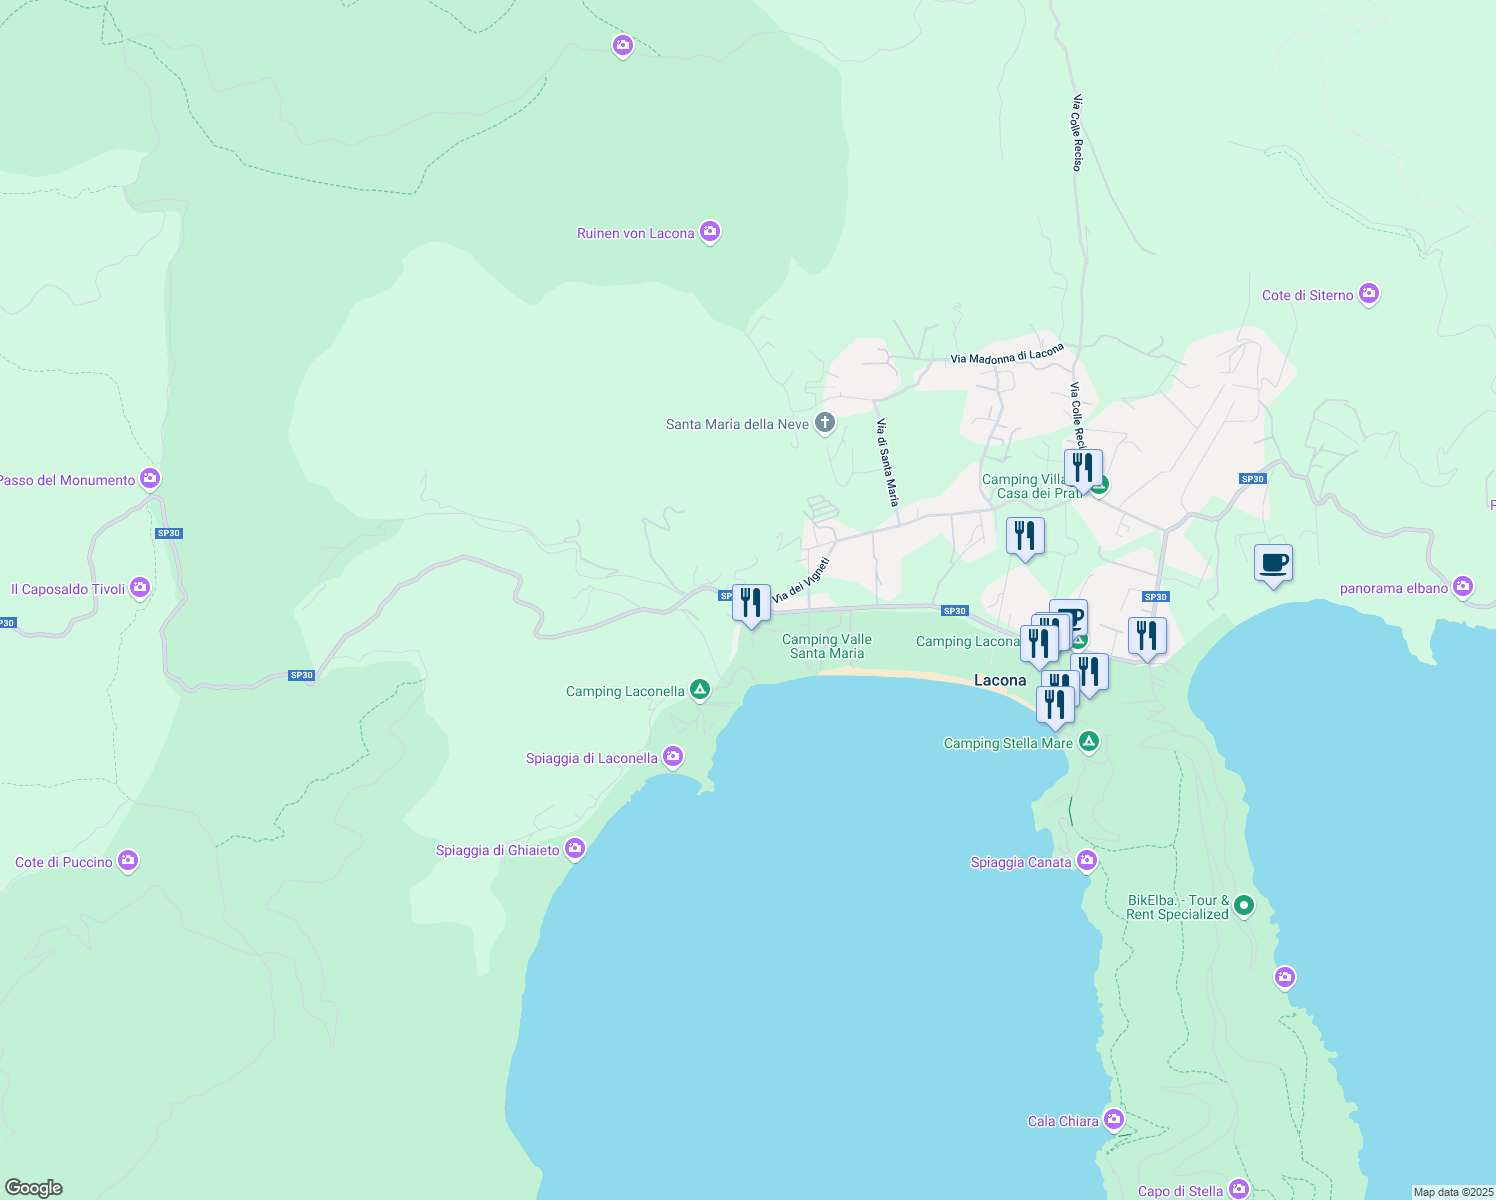
Task: Click restaurant marker east of Lacona below SP30 shield
Action: [1147, 638]
